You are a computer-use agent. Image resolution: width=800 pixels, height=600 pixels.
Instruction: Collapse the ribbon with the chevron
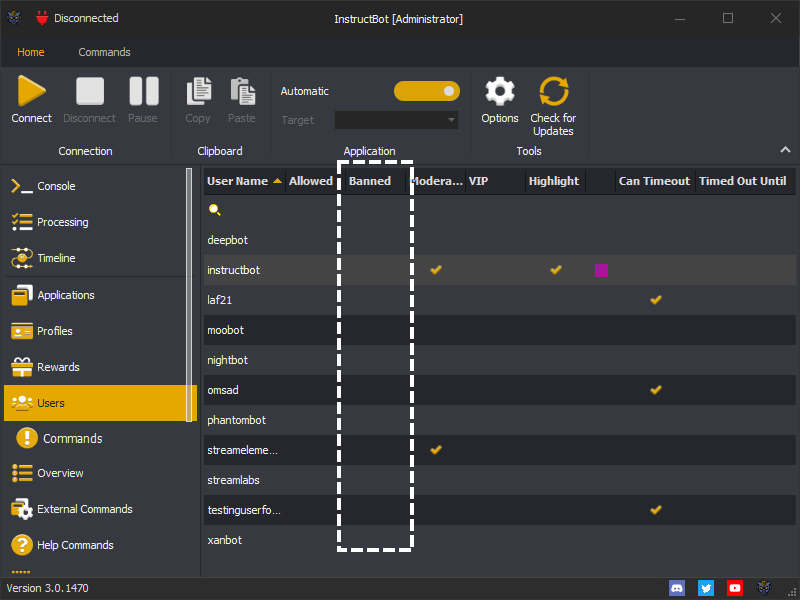tap(785, 150)
